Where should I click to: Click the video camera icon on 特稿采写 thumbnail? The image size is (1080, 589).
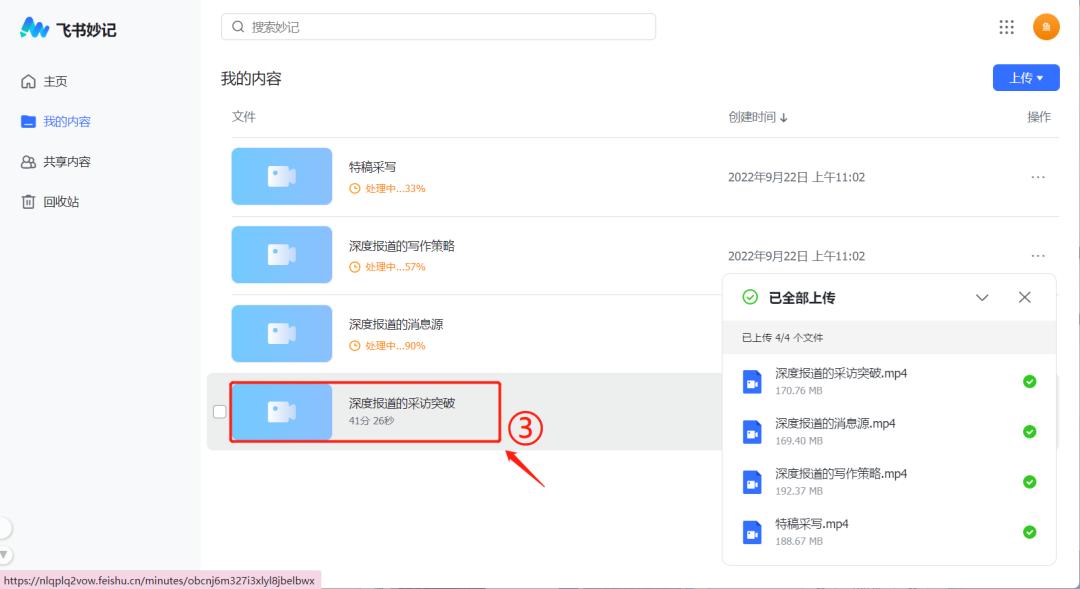(281, 176)
